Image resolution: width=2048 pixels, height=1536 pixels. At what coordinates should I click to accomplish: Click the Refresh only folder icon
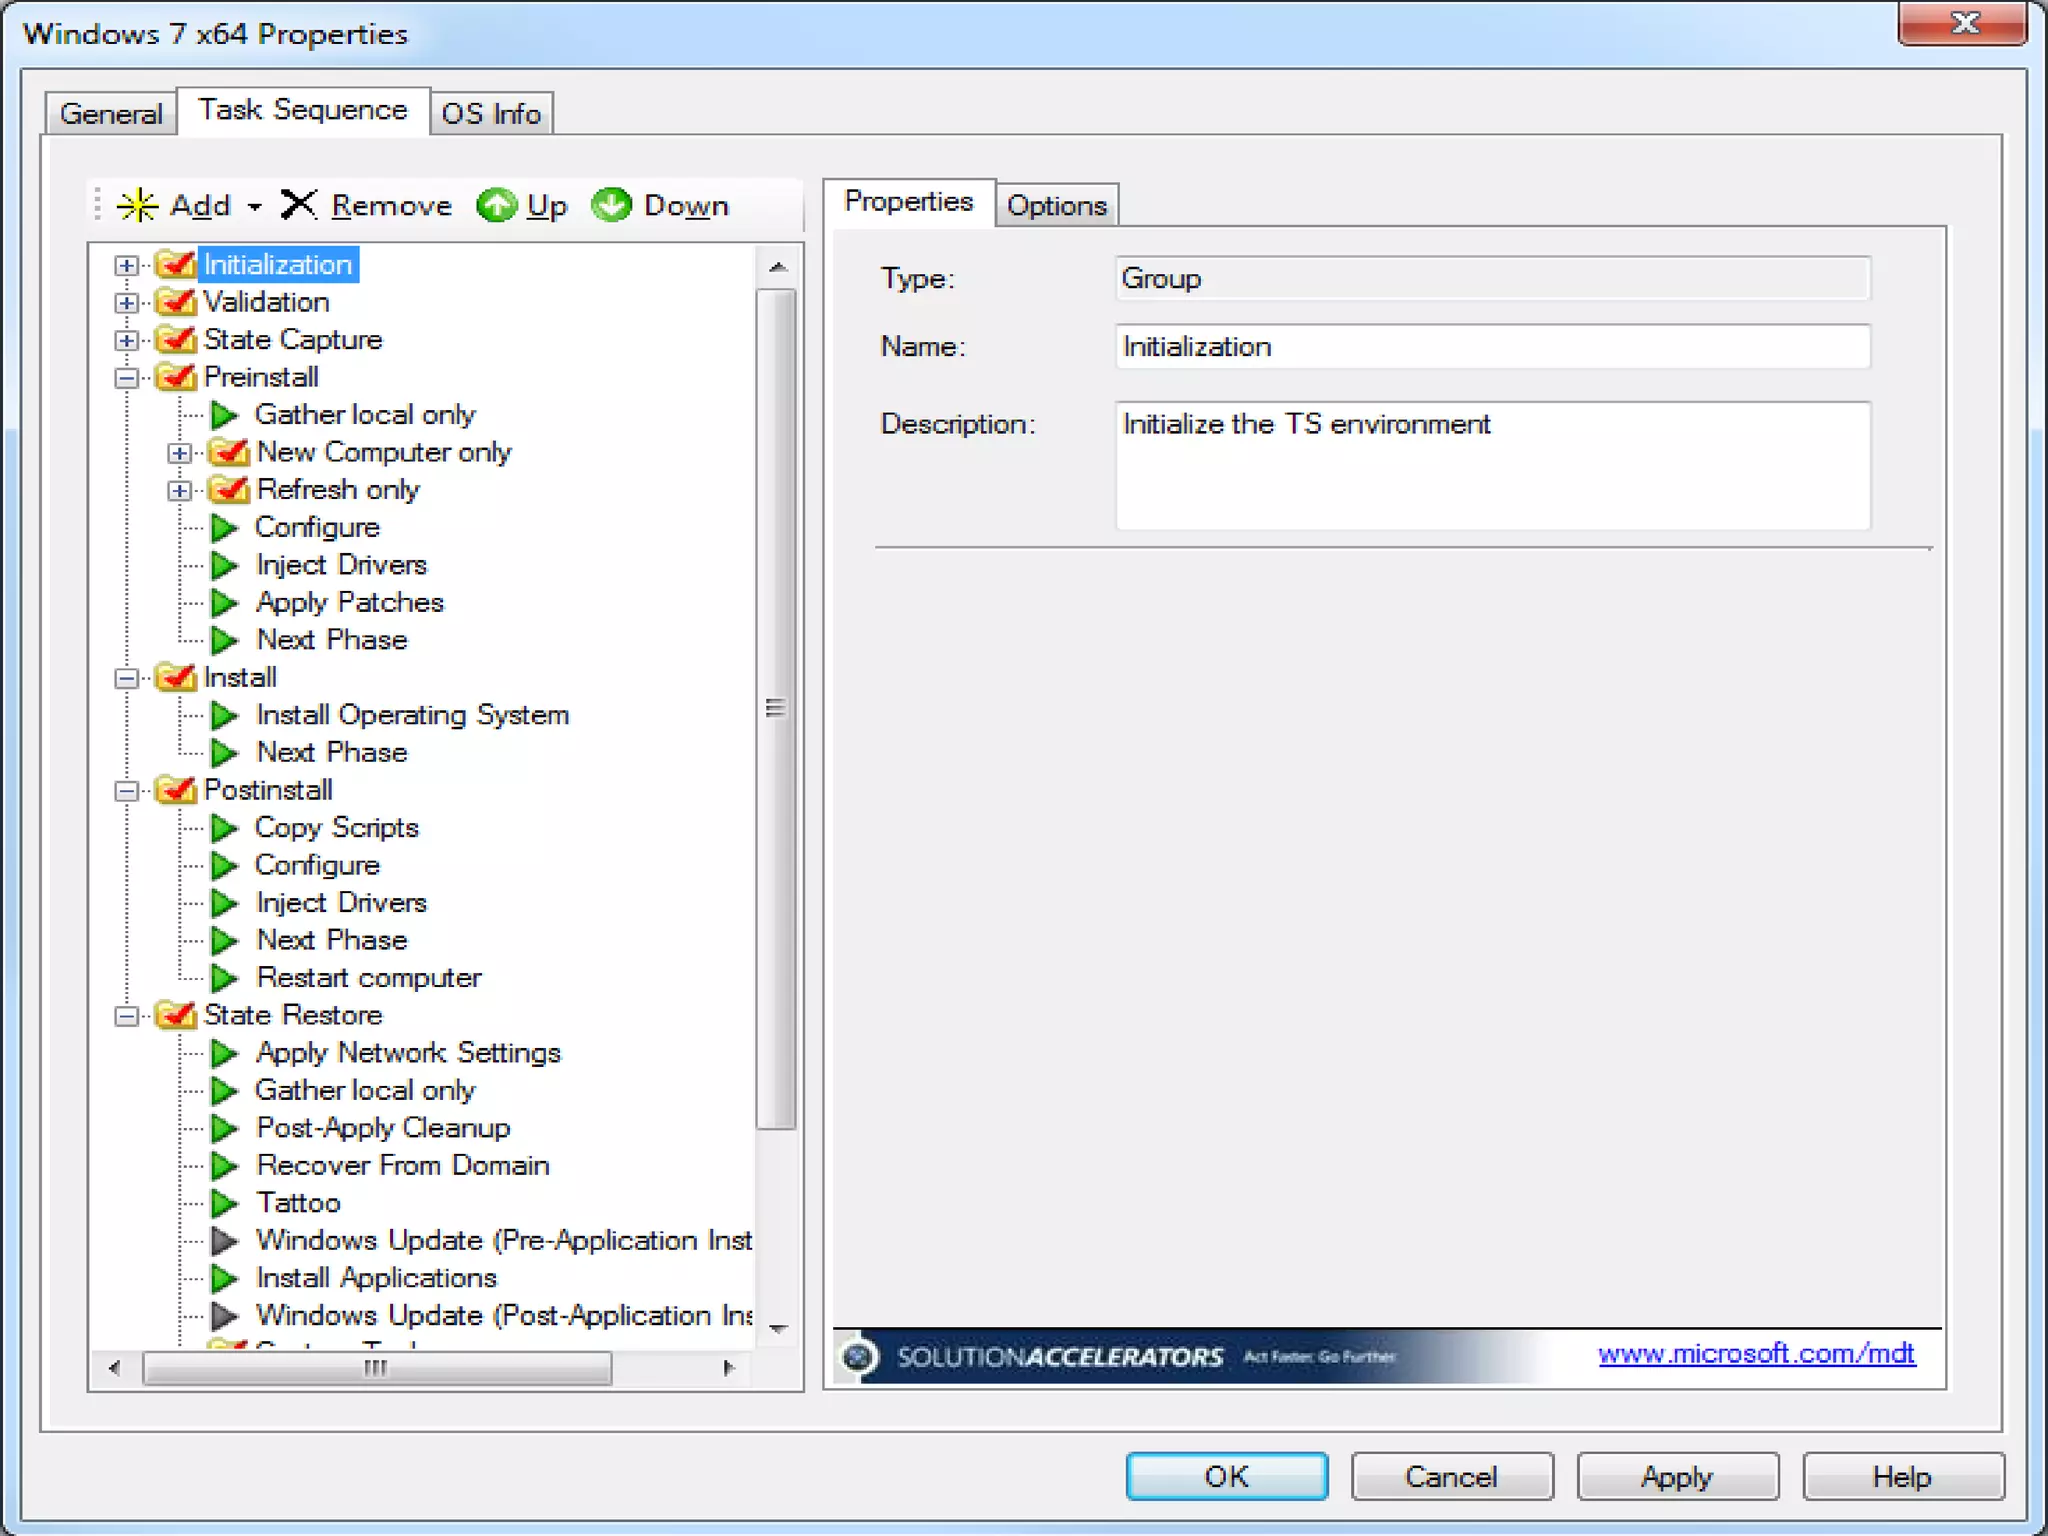pyautogui.click(x=229, y=490)
